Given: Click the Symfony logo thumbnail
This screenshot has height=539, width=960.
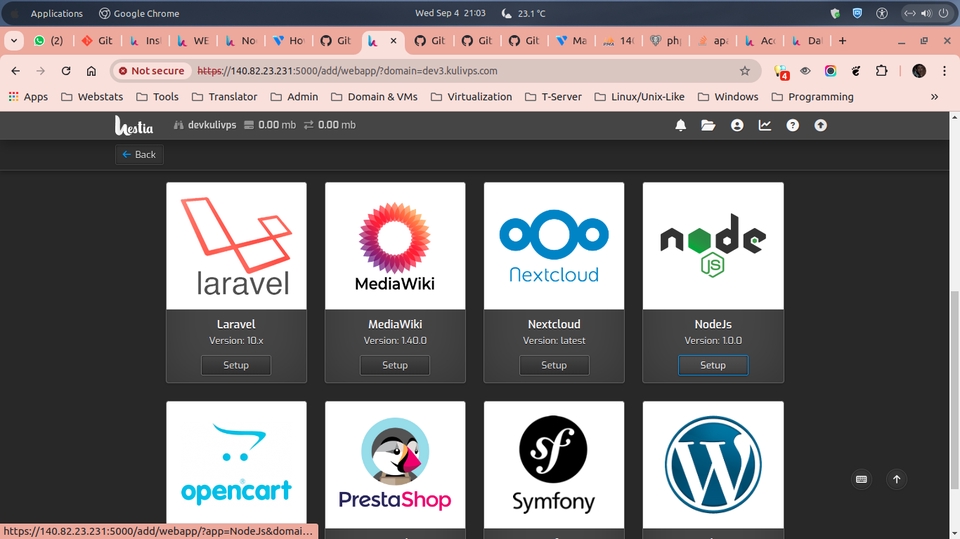Looking at the screenshot, I should tap(554, 465).
